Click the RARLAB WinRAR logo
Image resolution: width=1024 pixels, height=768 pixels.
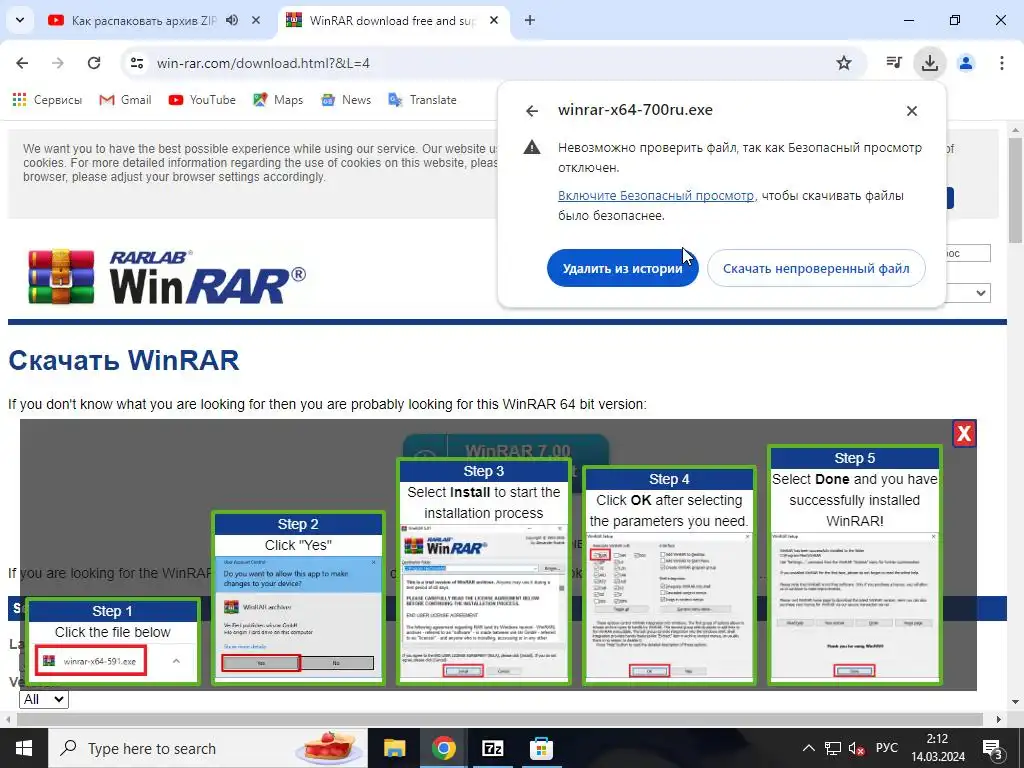coord(167,276)
